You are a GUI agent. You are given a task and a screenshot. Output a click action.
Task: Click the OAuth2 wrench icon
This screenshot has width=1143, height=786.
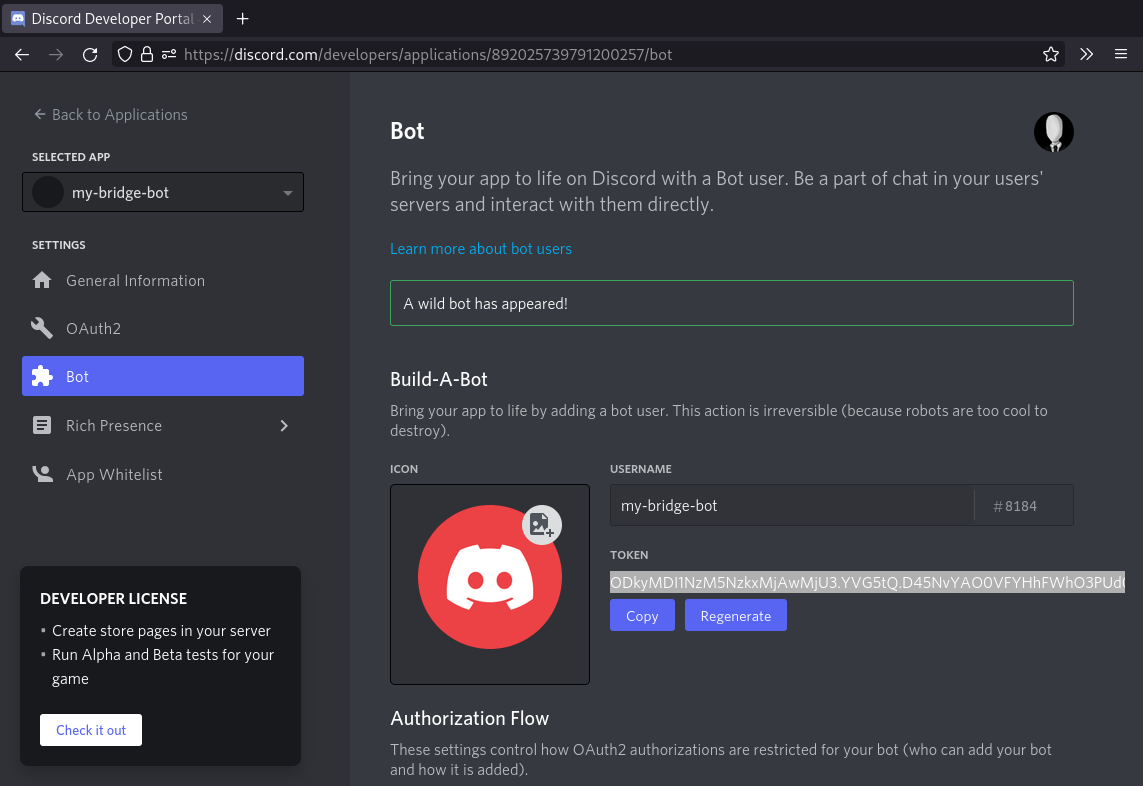point(42,328)
